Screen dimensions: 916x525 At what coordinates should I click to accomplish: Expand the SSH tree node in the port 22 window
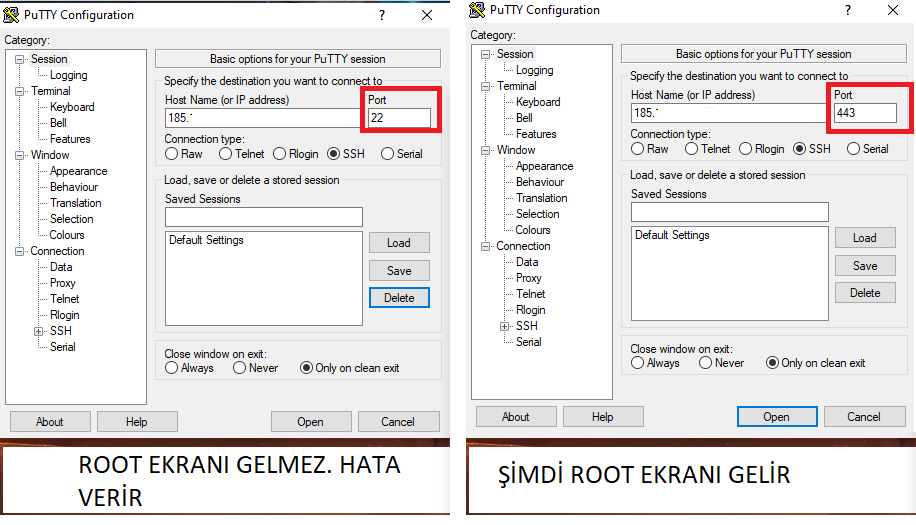tap(39, 331)
